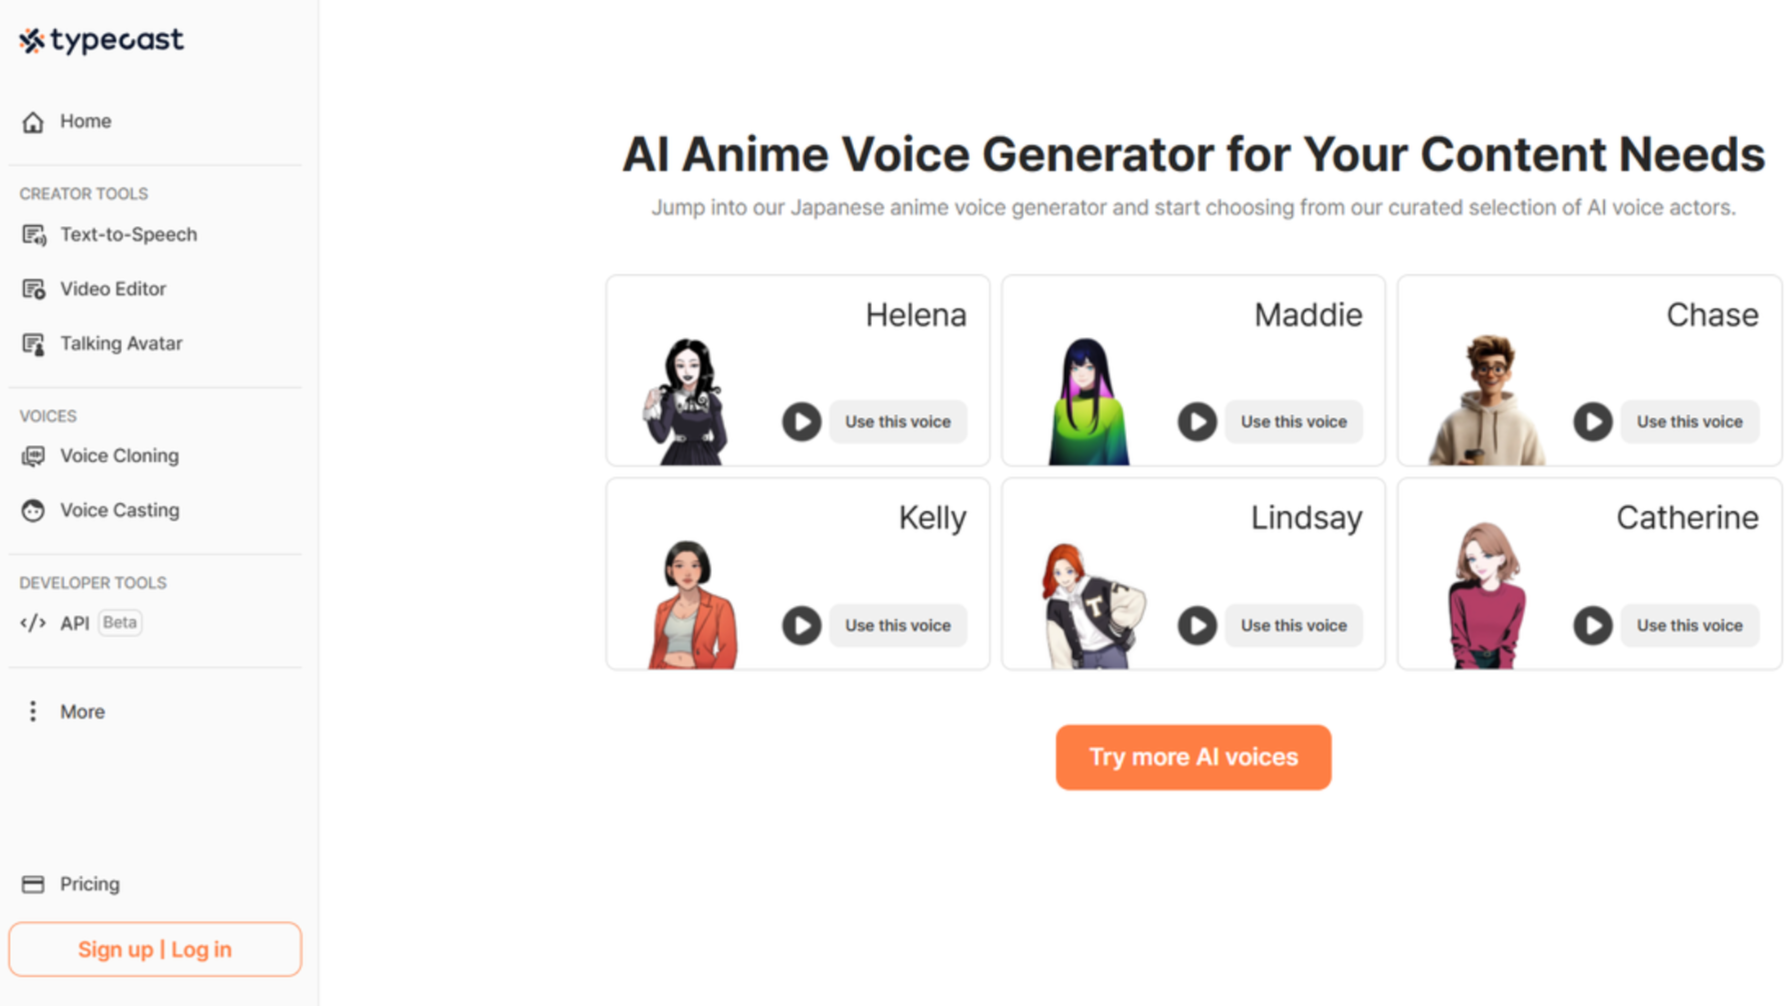Click the Try more AI voices button
Screen dimensions: 1790x1006
tap(1193, 757)
